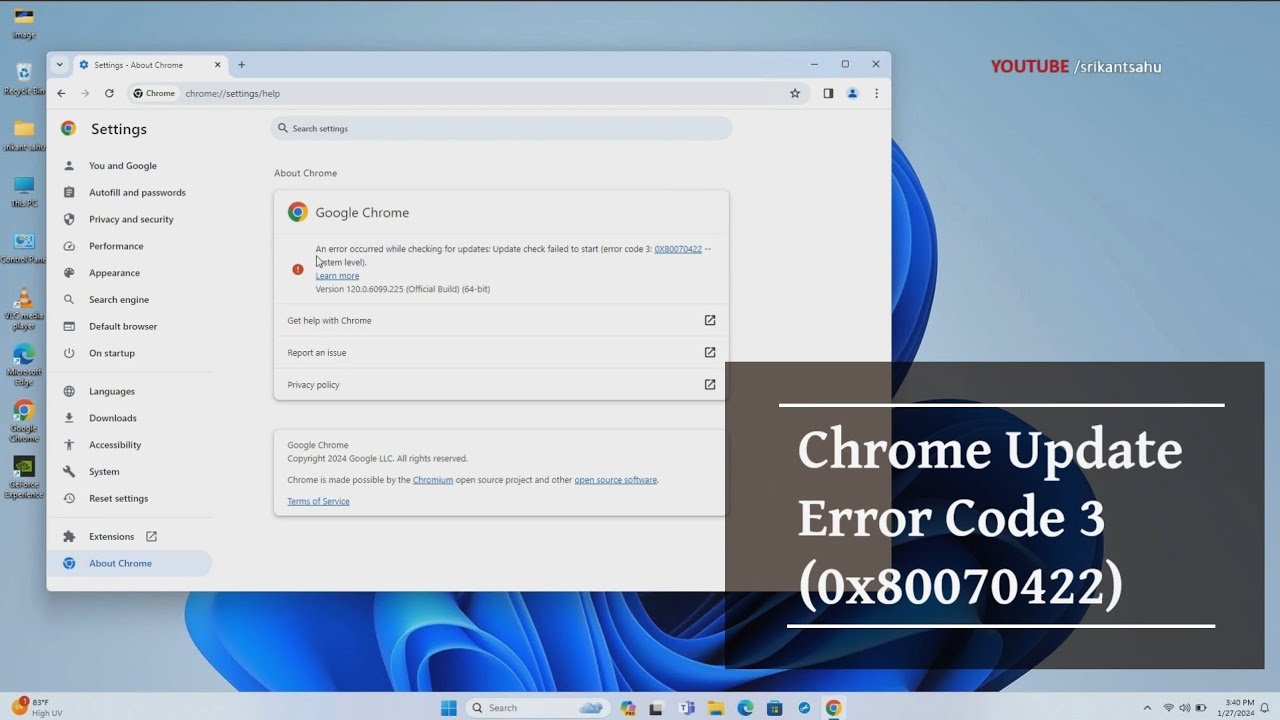
Task: Click the 0X80070422 error code link
Action: (678, 249)
